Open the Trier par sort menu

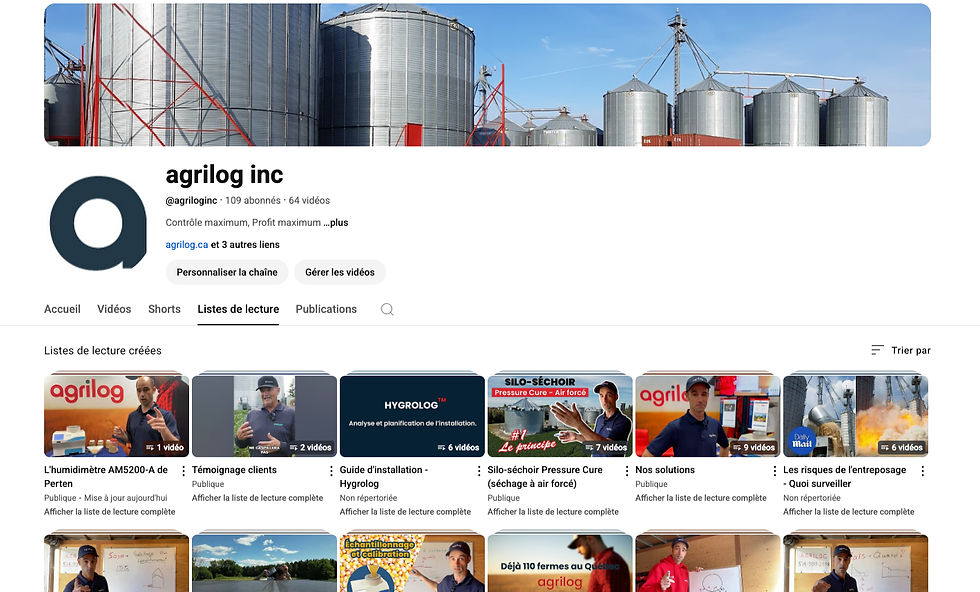901,350
